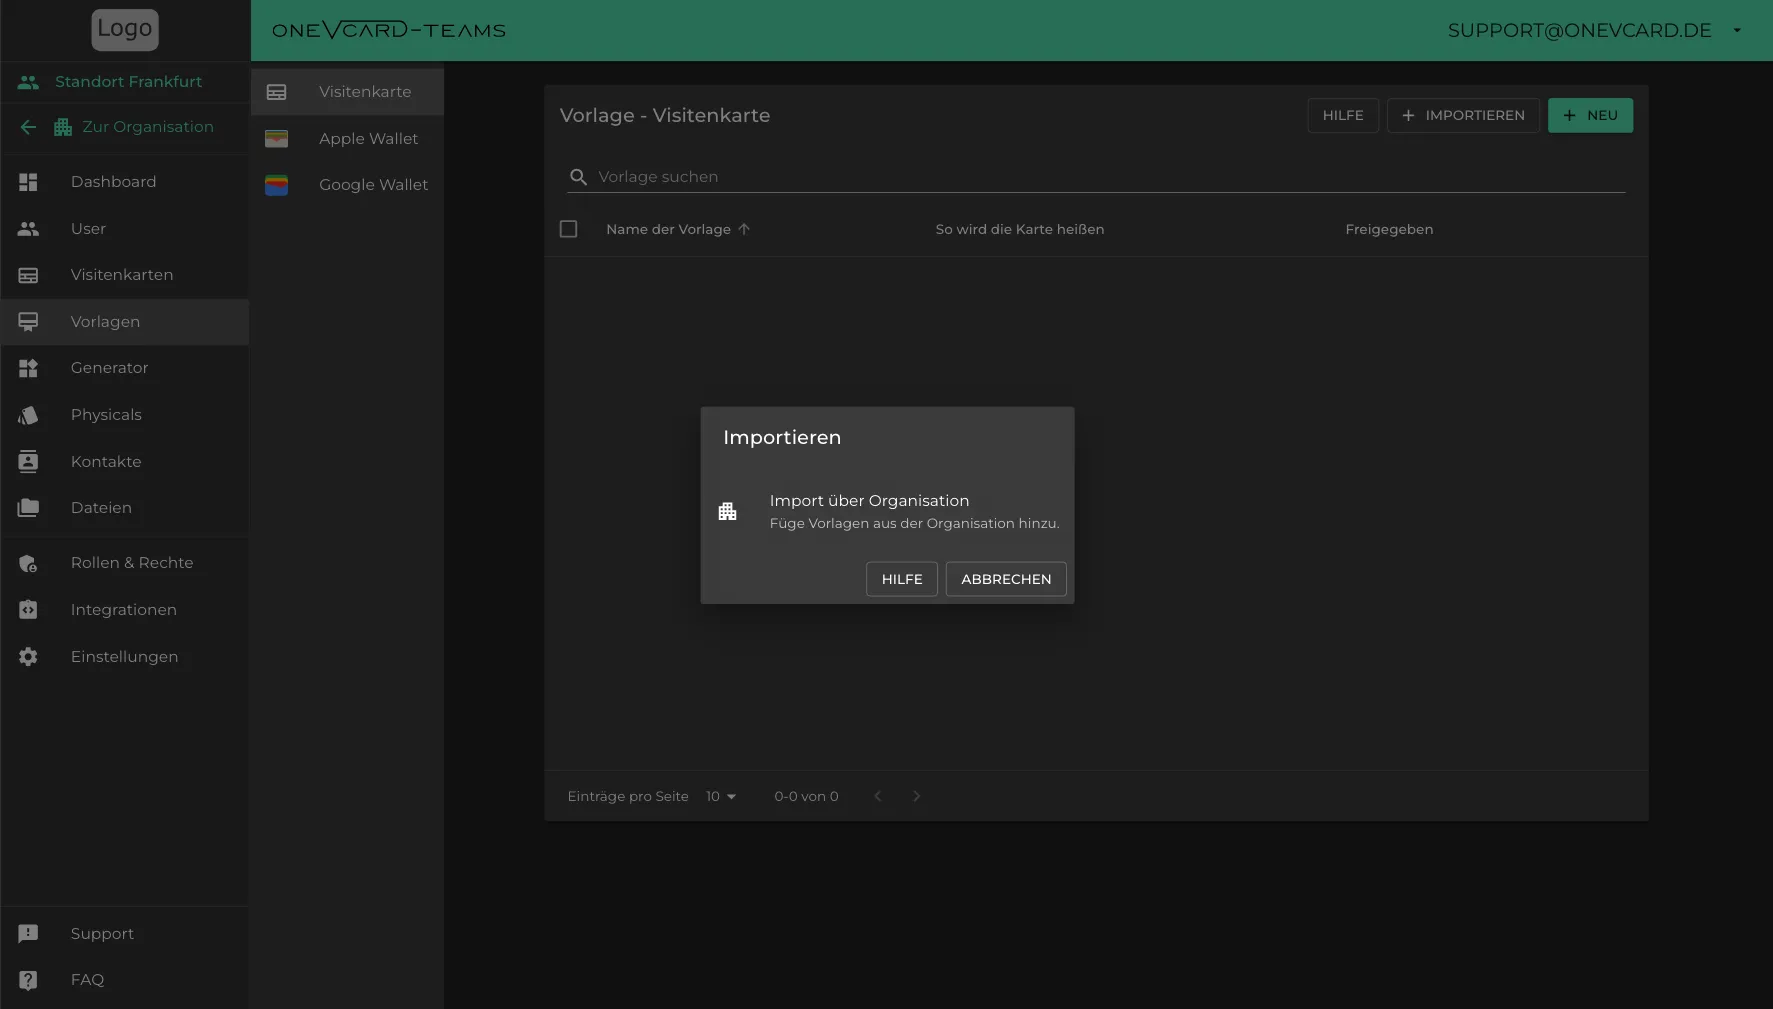Select Vorlagen in the sidebar

tap(125, 322)
